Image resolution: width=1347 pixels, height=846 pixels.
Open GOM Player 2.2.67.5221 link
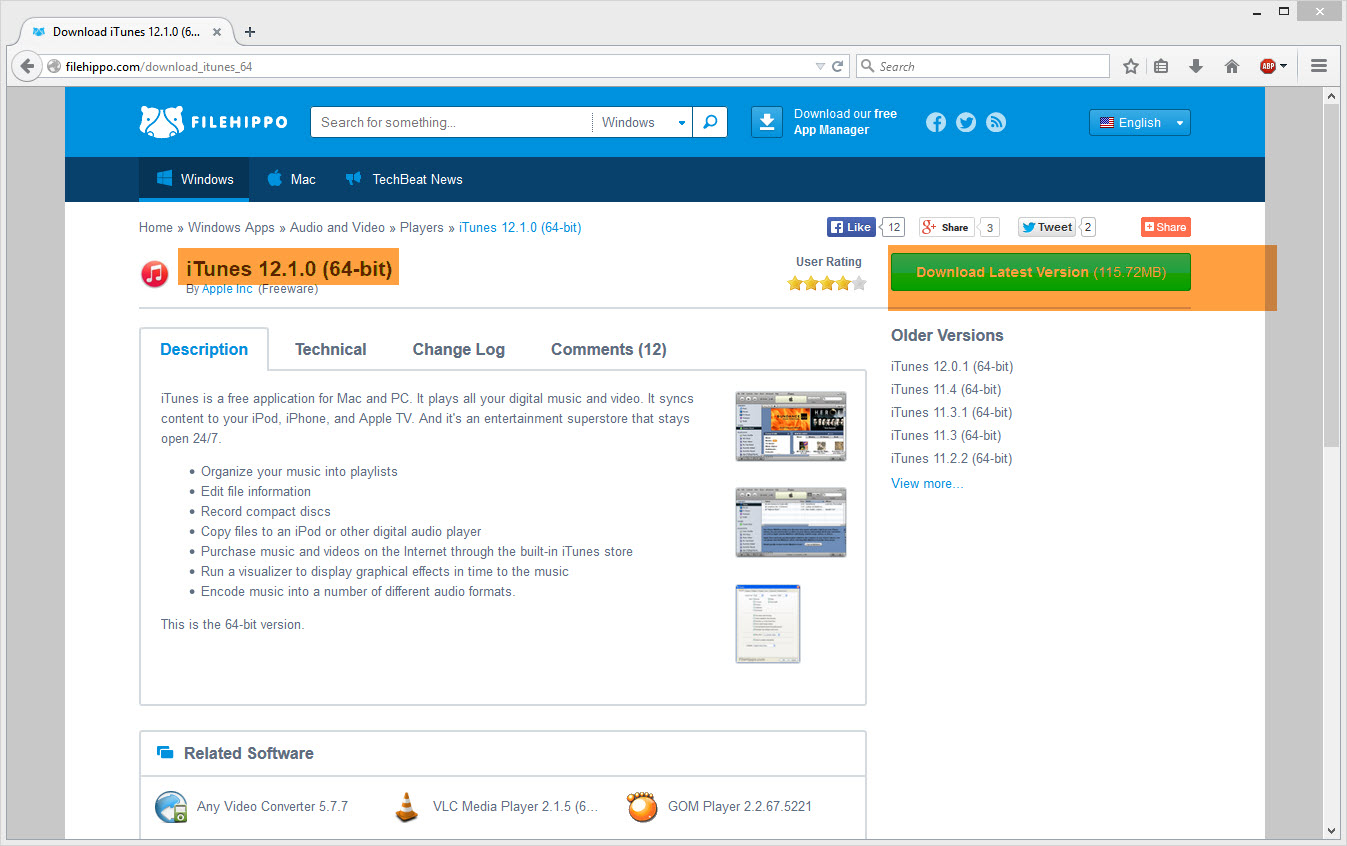[739, 806]
